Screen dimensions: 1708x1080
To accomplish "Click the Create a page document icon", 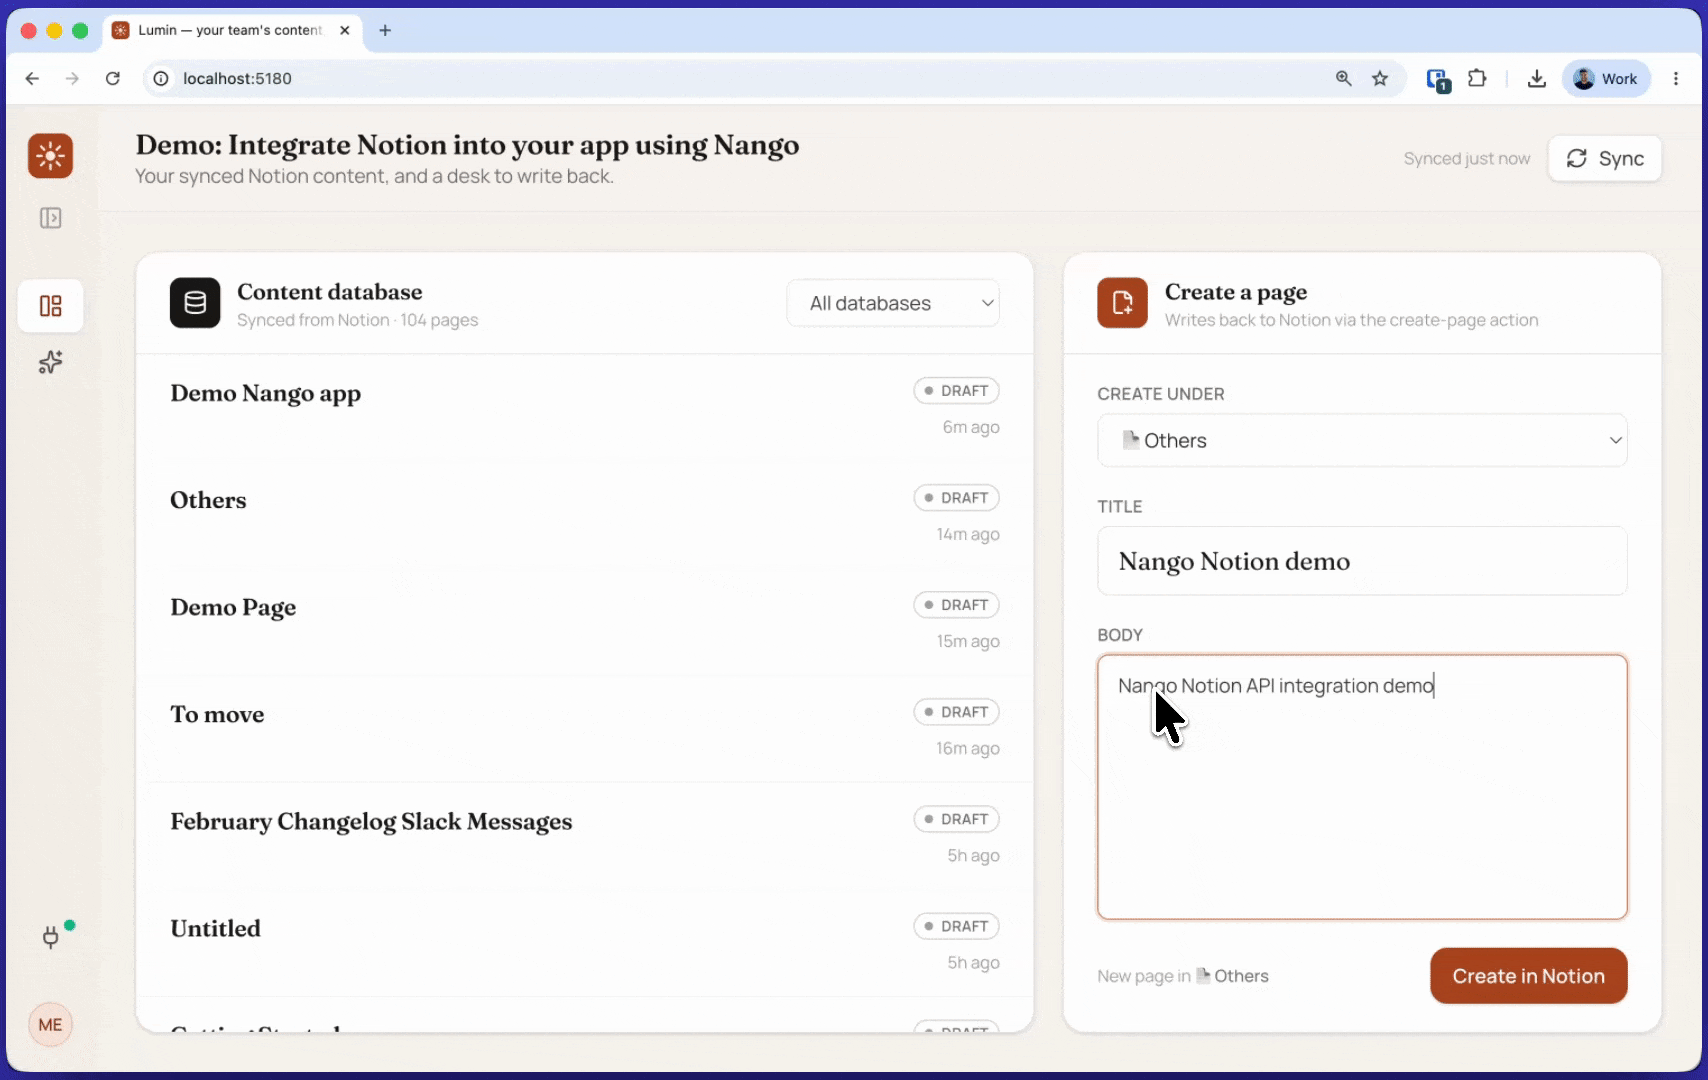I will pyautogui.click(x=1122, y=303).
